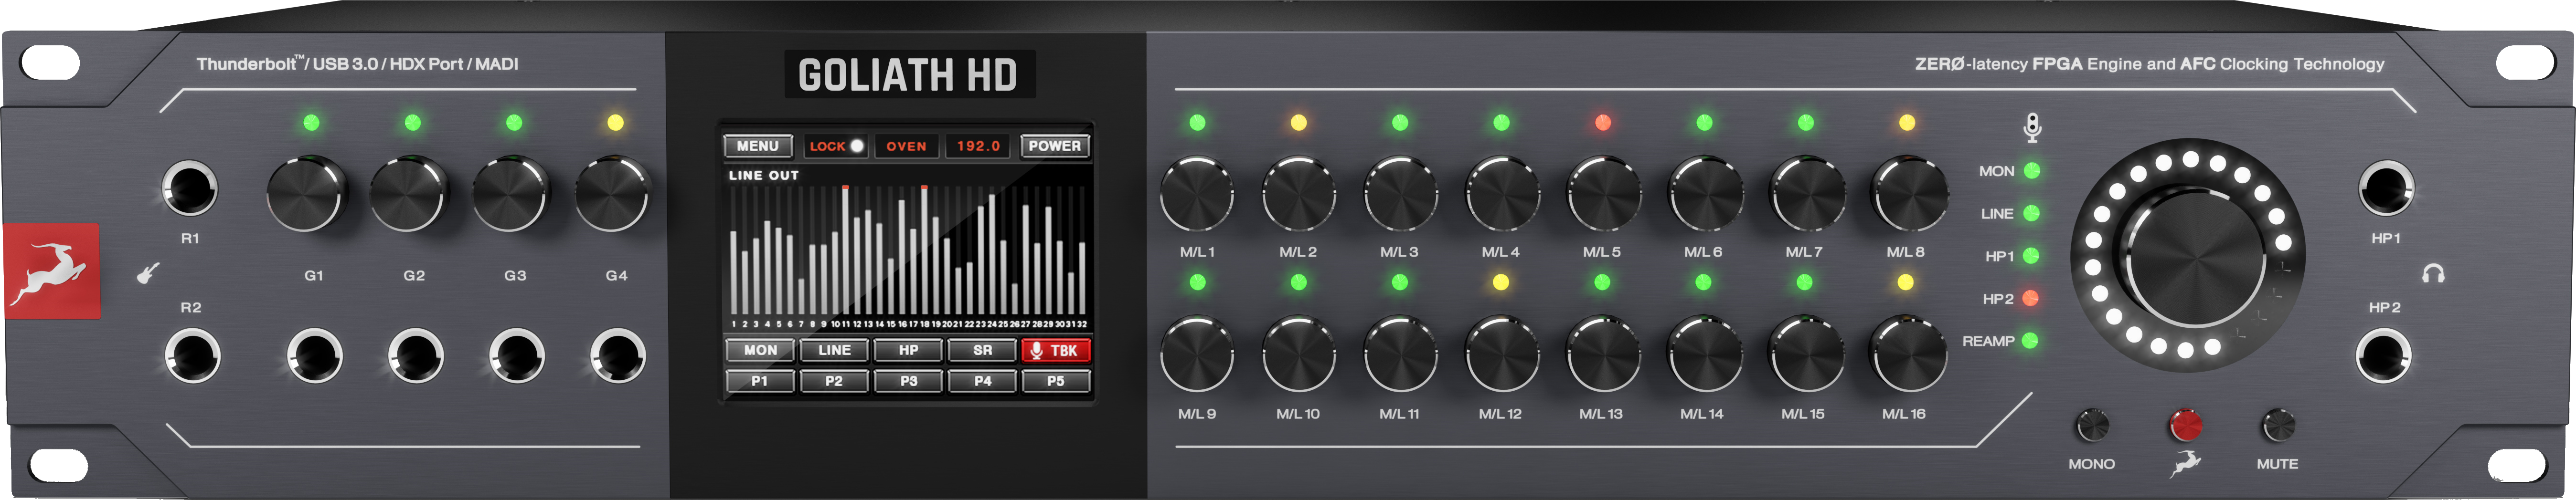This screenshot has height=500, width=2576.
Task: Tap the MENU button on the display
Action: tap(758, 146)
